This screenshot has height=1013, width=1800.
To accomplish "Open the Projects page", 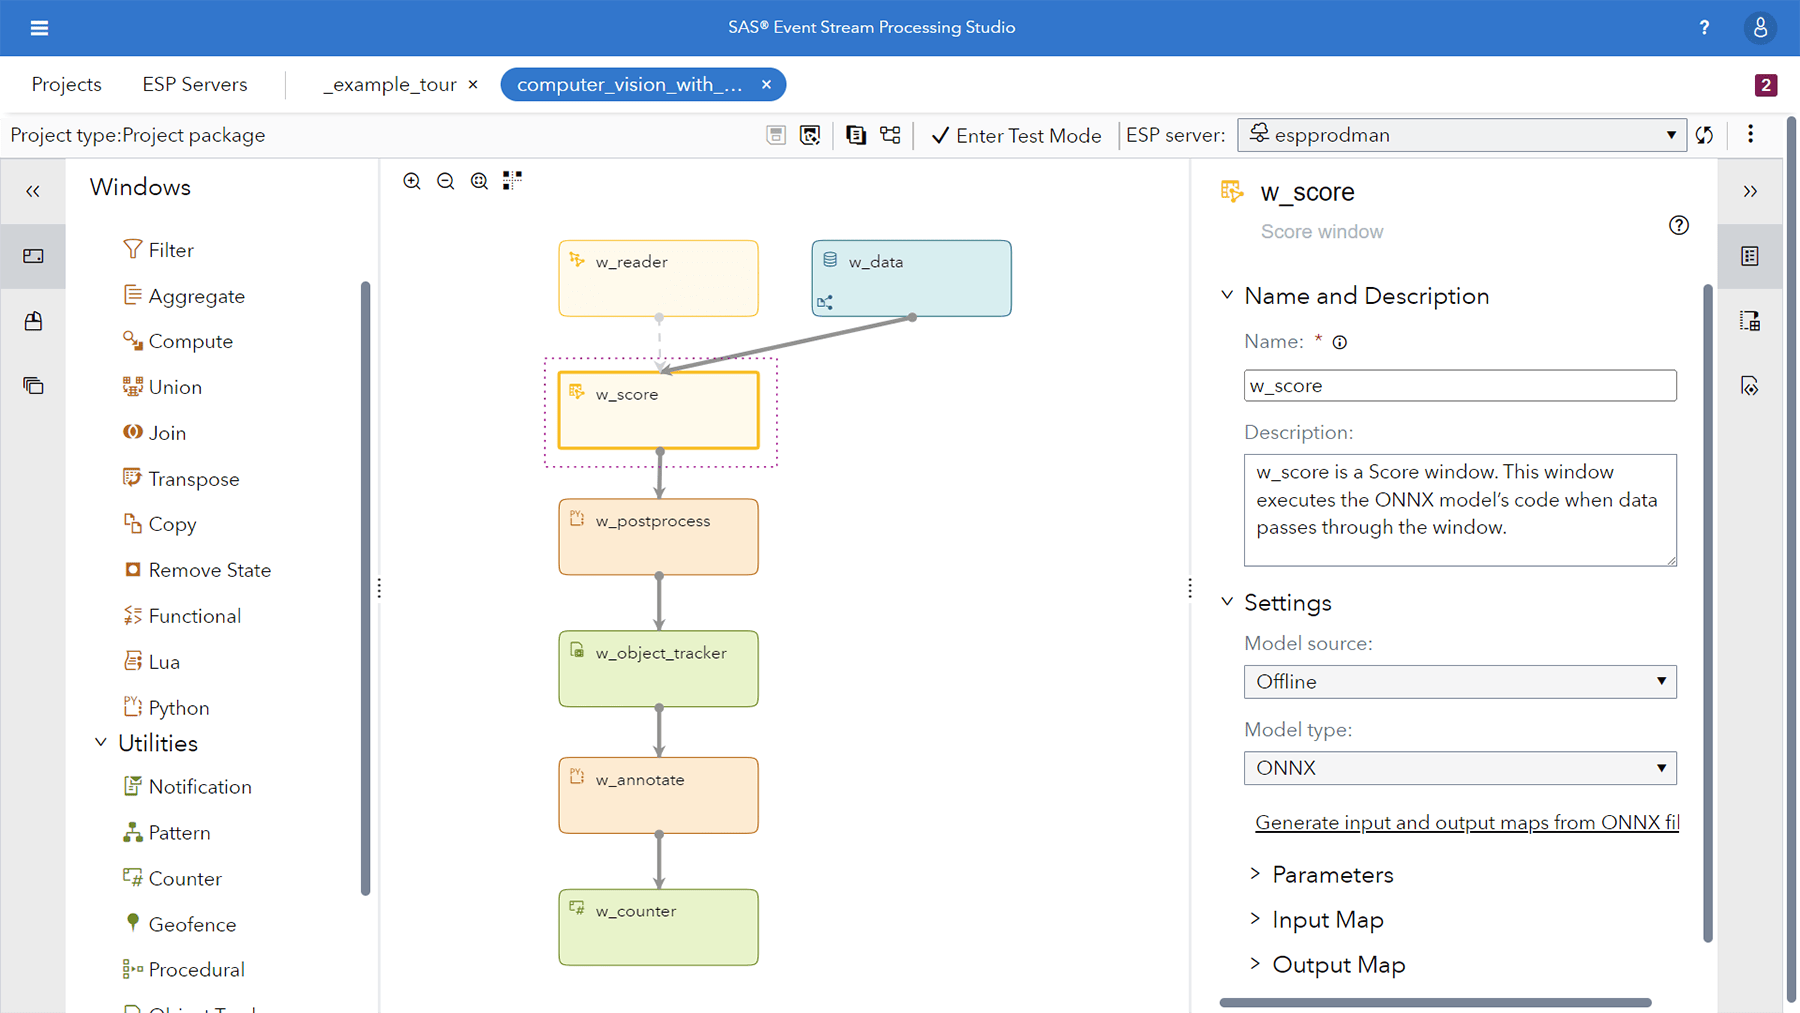I will (x=66, y=85).
